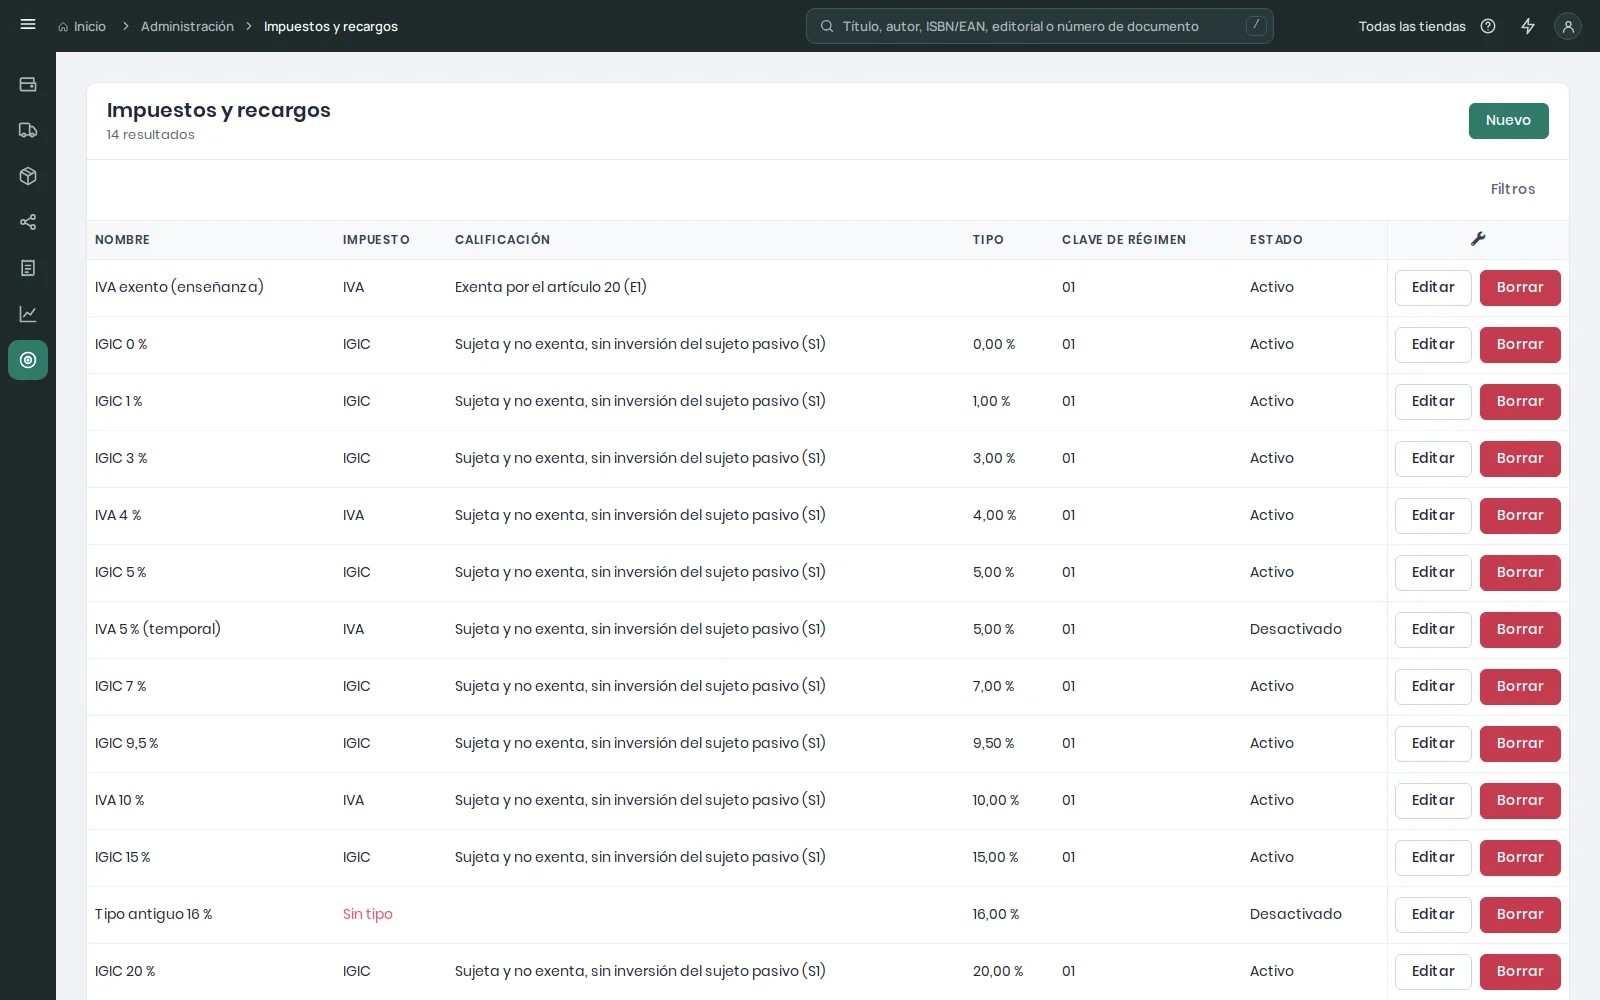Click Exenta por el artículo 20 (E1) cell
Viewport: 1600px width, 1000px height.
coord(550,287)
